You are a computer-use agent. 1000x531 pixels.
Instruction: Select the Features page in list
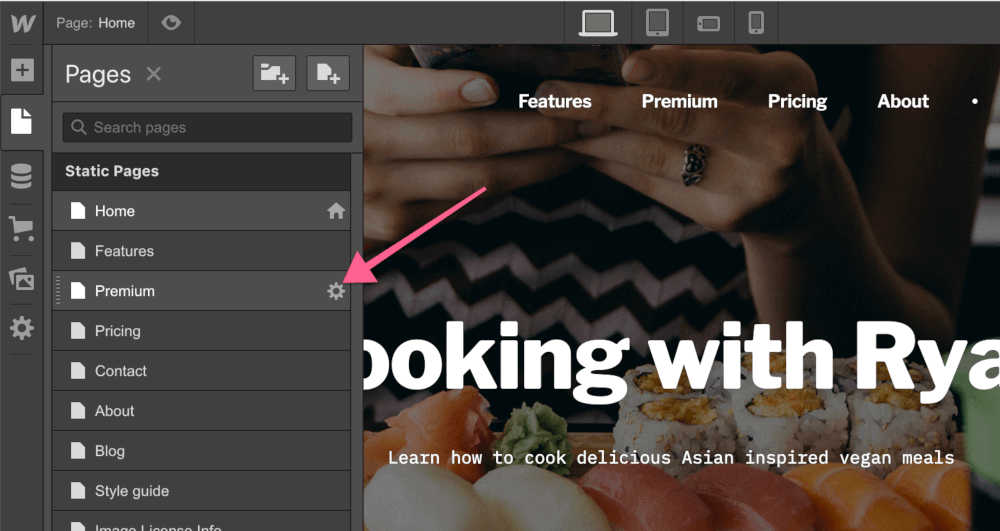click(x=124, y=251)
